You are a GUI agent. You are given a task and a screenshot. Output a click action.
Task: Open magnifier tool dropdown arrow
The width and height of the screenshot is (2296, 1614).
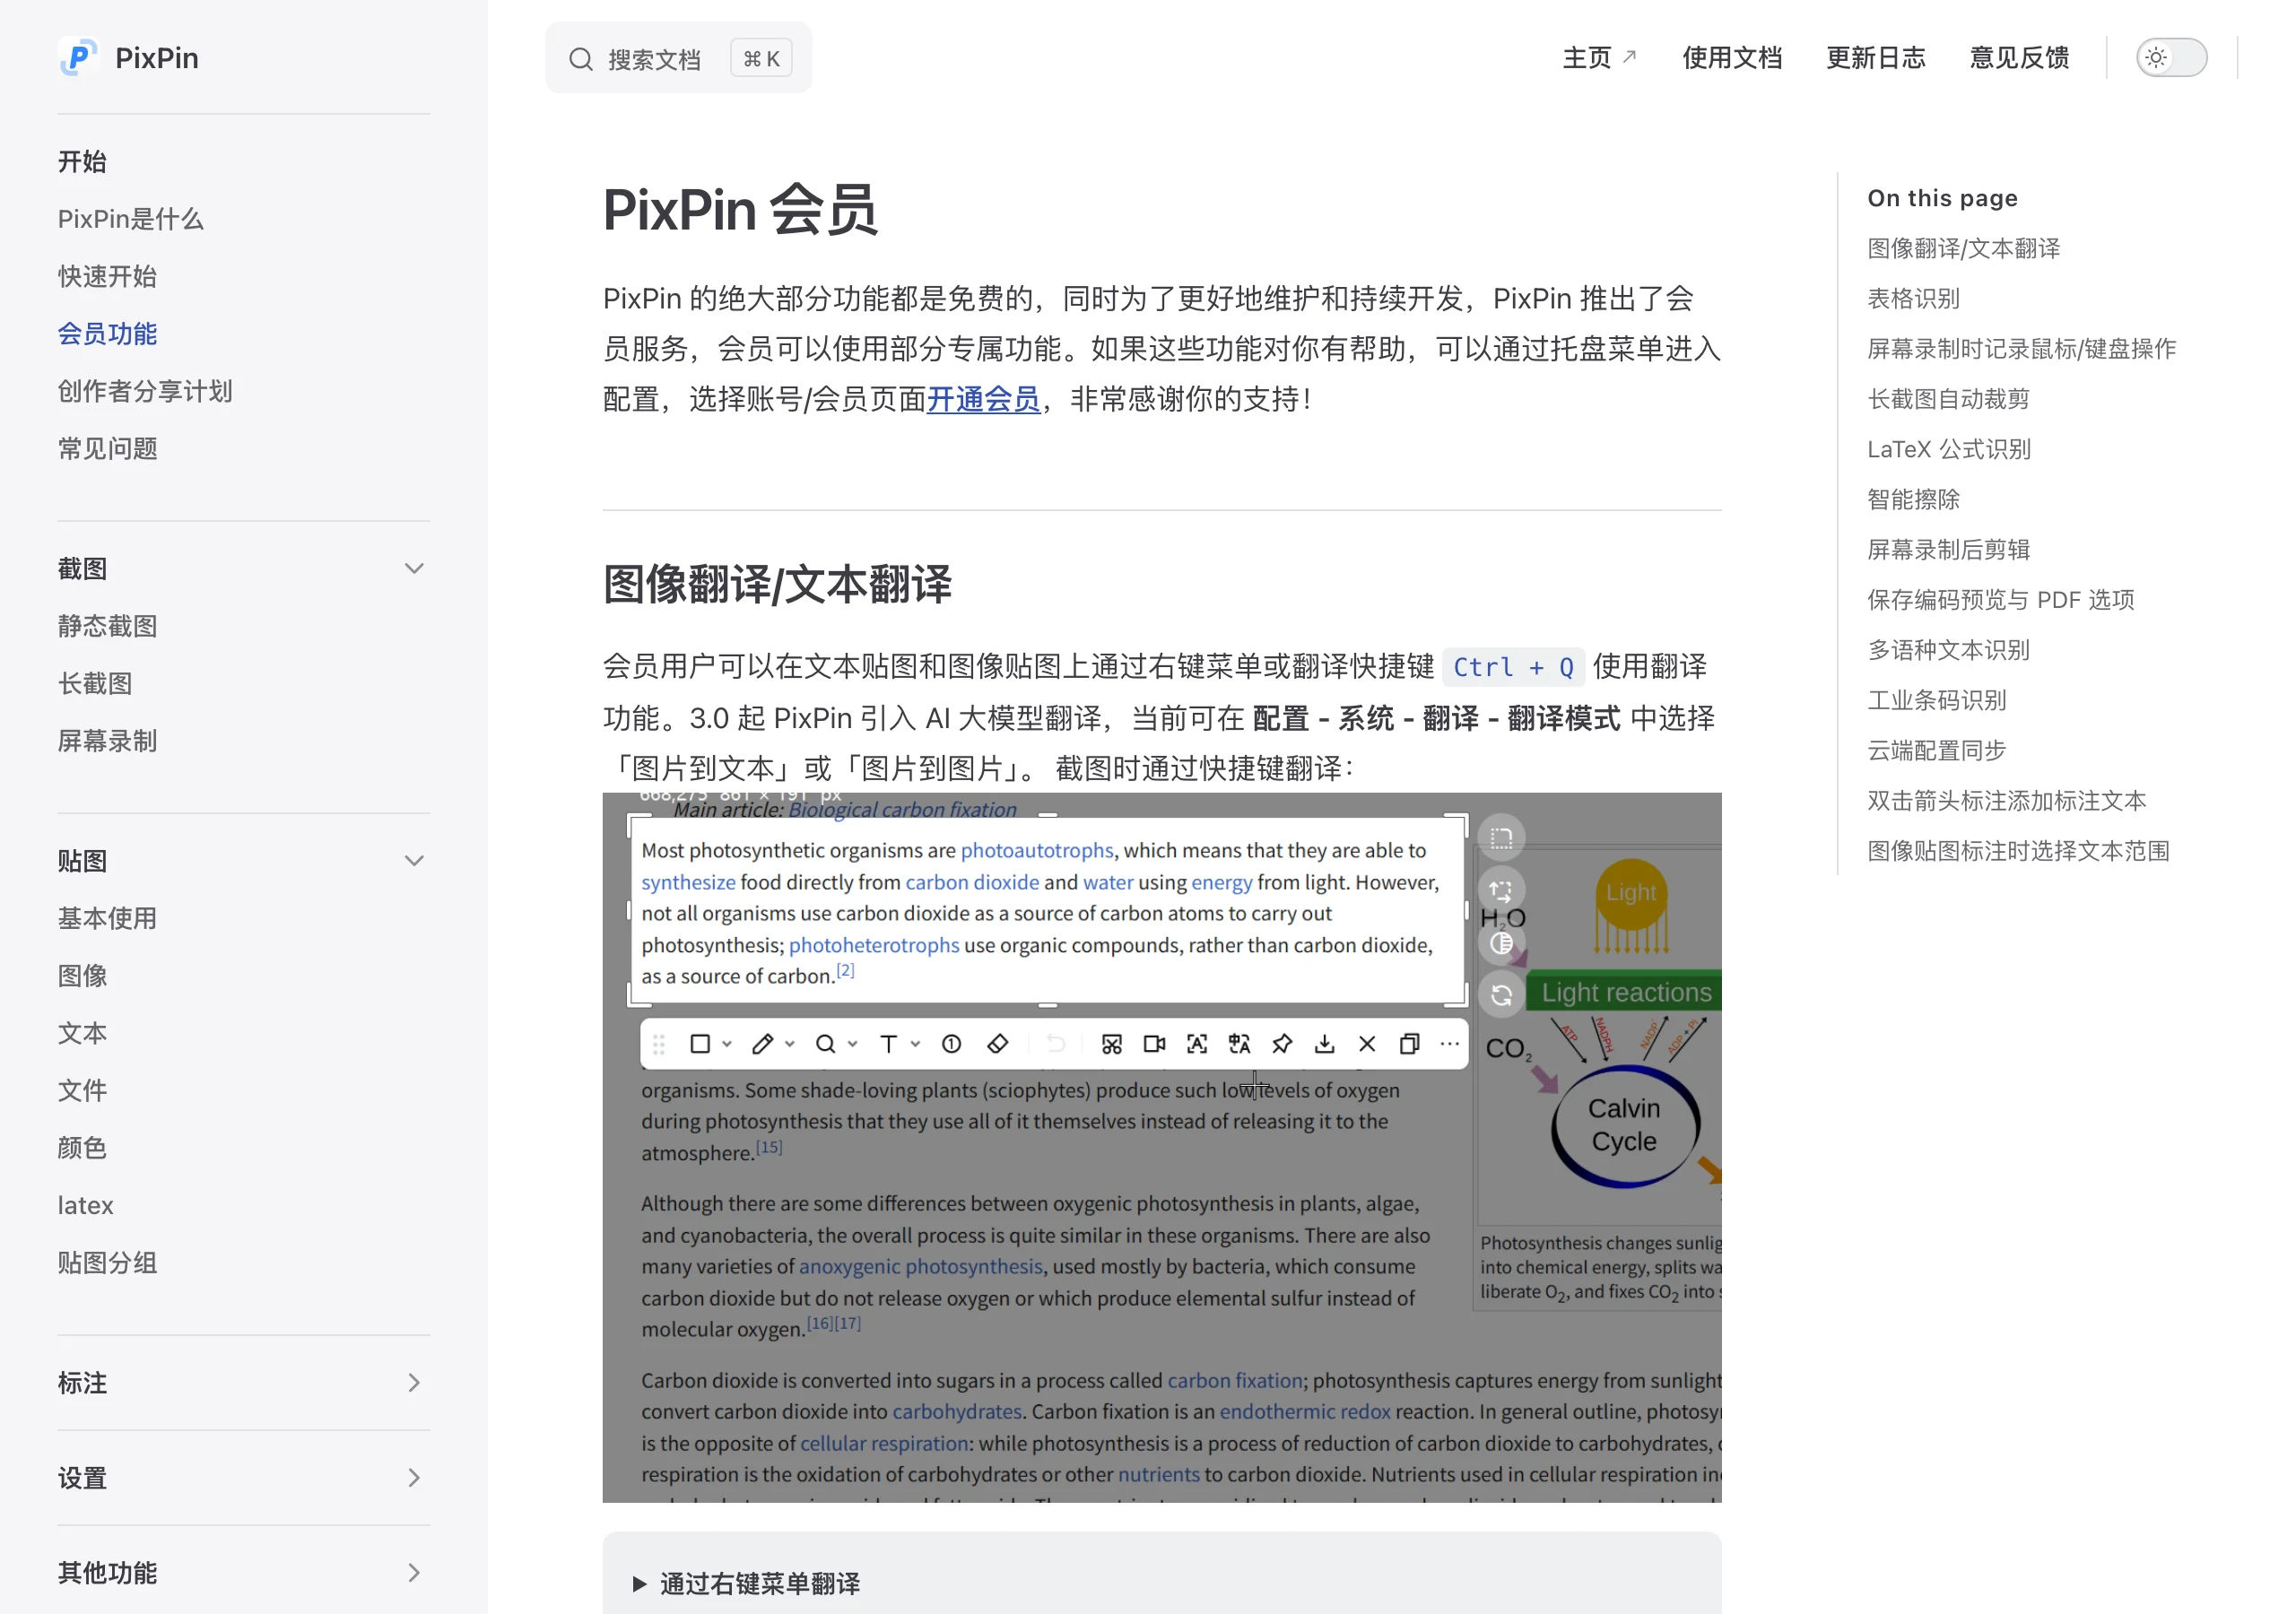tap(853, 1044)
